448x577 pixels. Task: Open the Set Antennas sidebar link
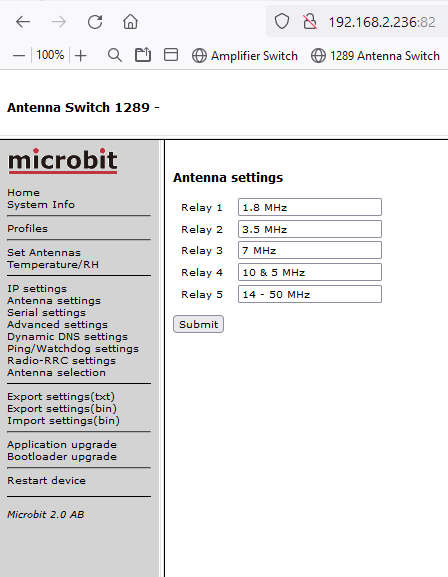(44, 252)
